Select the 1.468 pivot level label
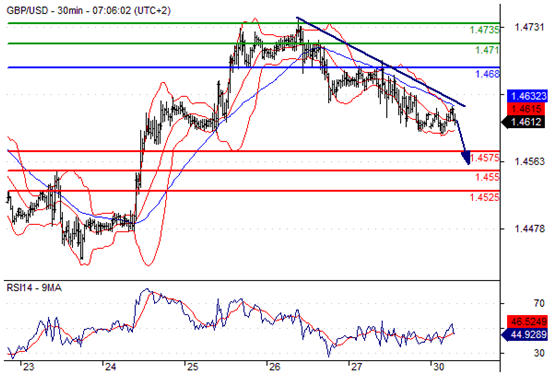This screenshot has width=557, height=376. [487, 74]
